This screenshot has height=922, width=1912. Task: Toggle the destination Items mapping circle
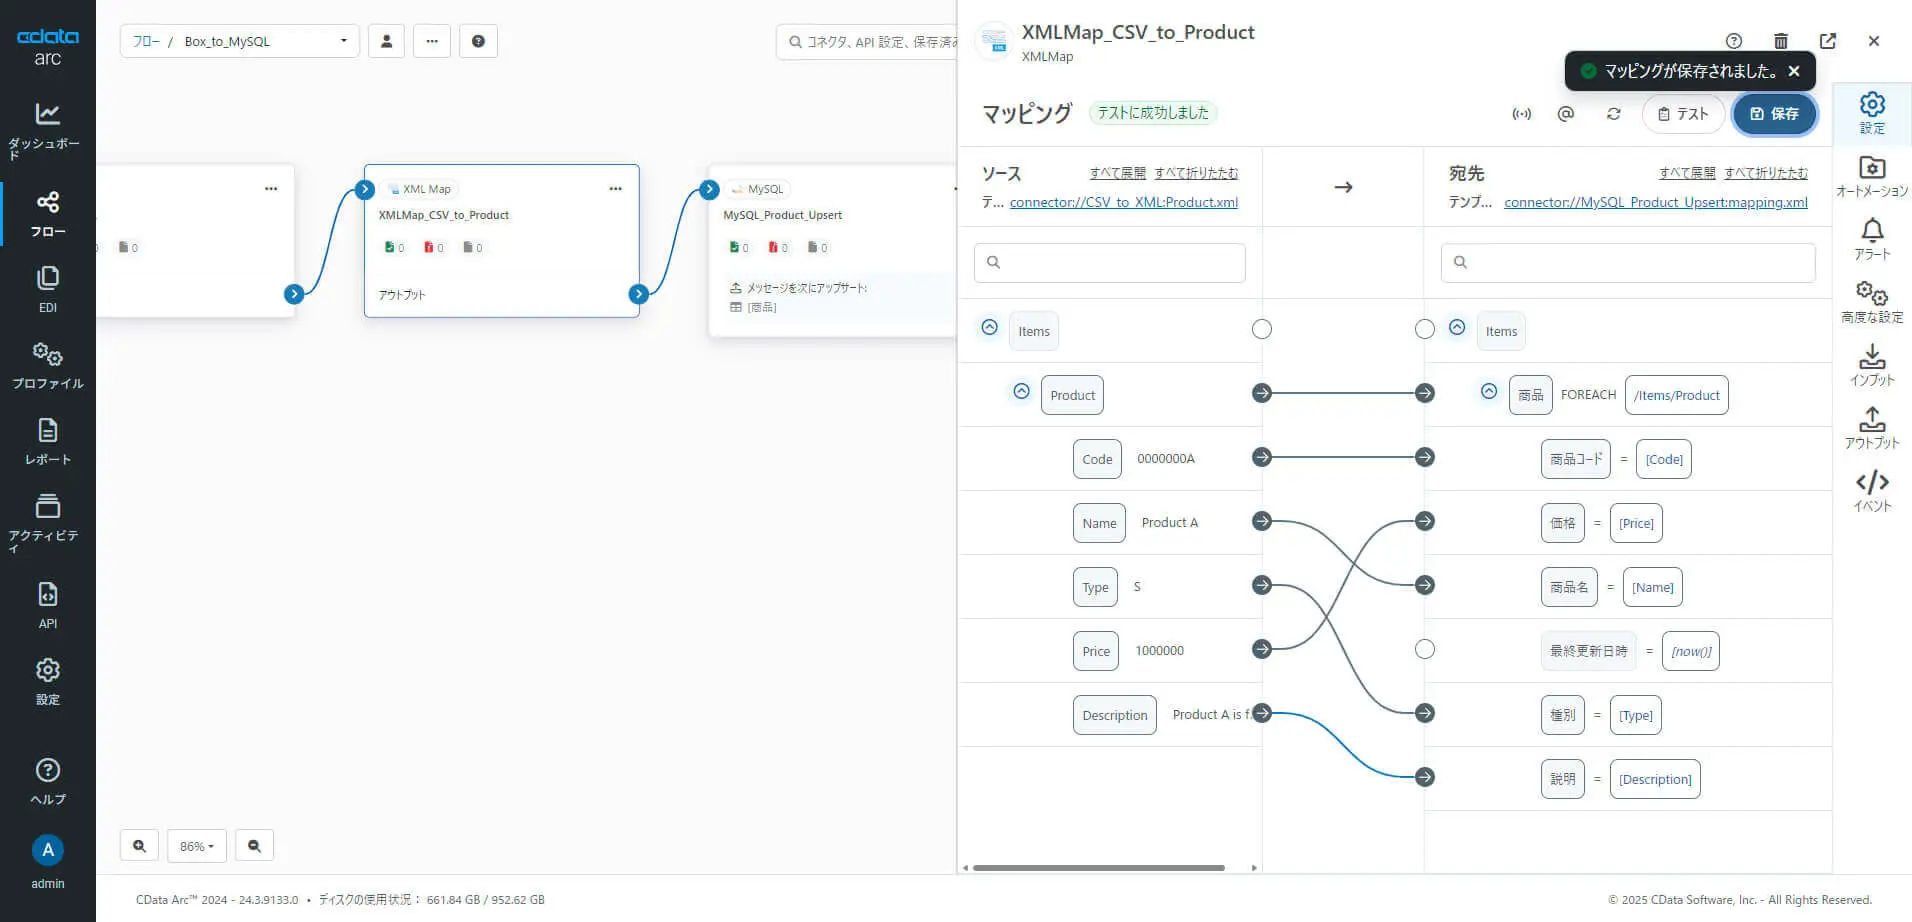(1425, 330)
